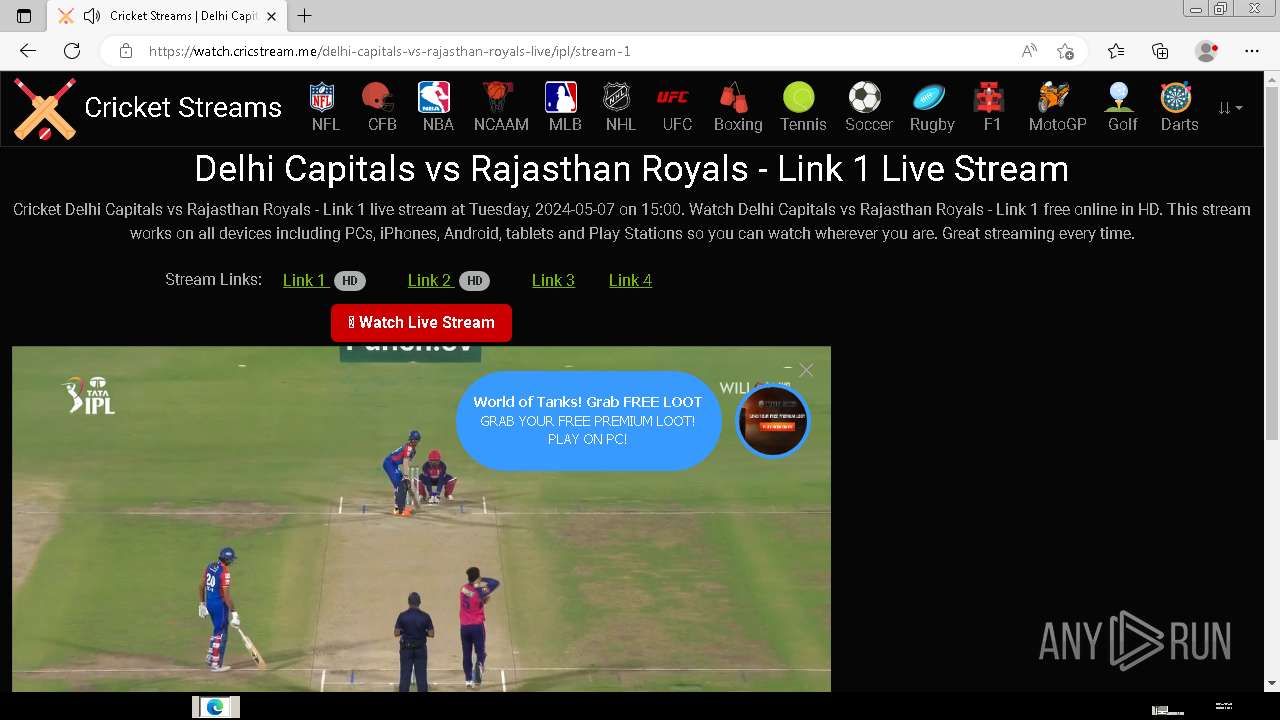The width and height of the screenshot is (1280, 720).
Task: Open F1 racing streams
Action: pos(991,107)
